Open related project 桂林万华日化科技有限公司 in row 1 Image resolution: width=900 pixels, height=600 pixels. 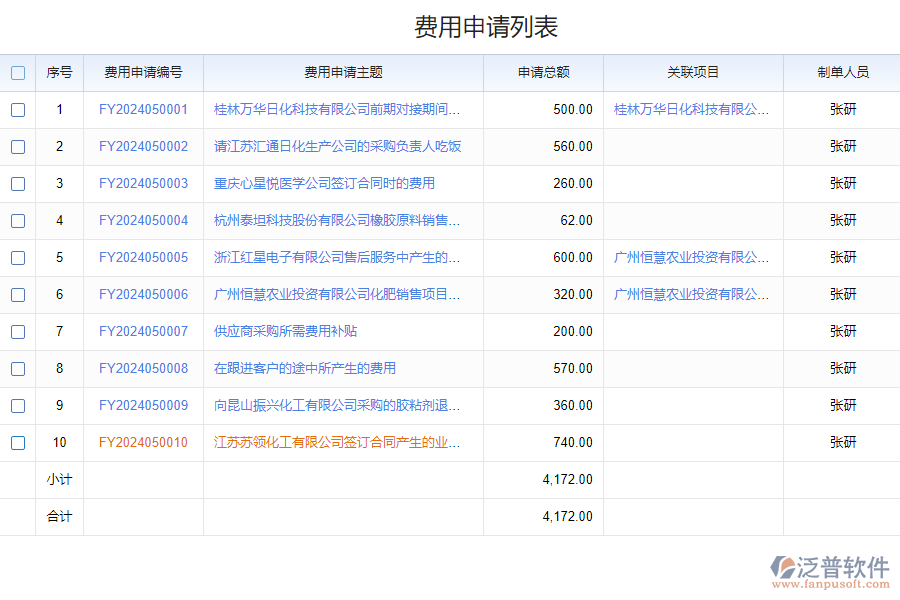click(690, 110)
